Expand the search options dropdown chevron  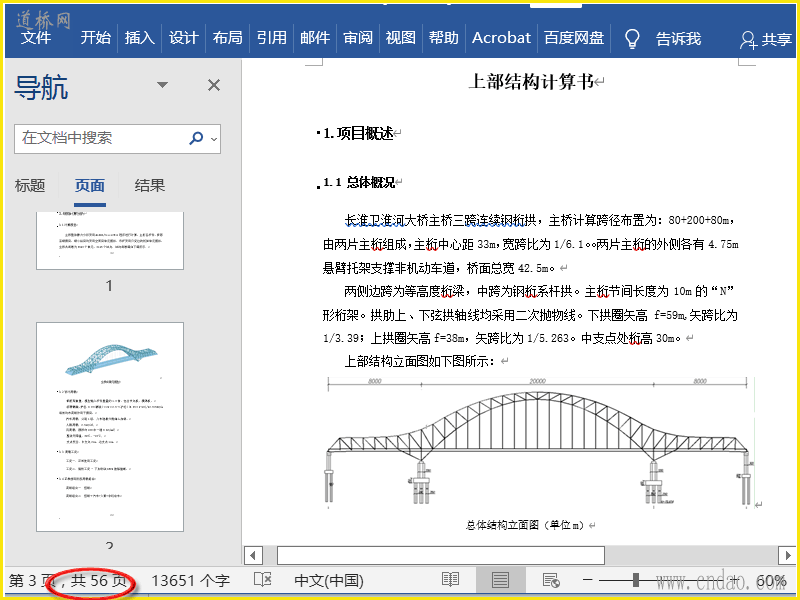click(215, 139)
